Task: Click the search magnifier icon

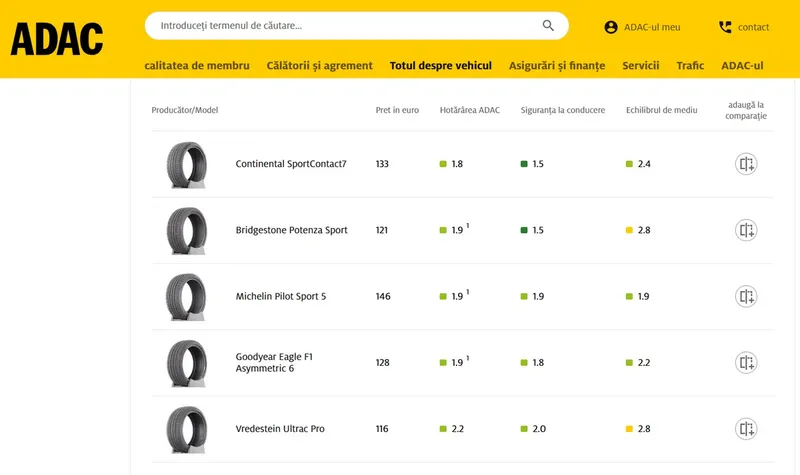Action: [548, 26]
